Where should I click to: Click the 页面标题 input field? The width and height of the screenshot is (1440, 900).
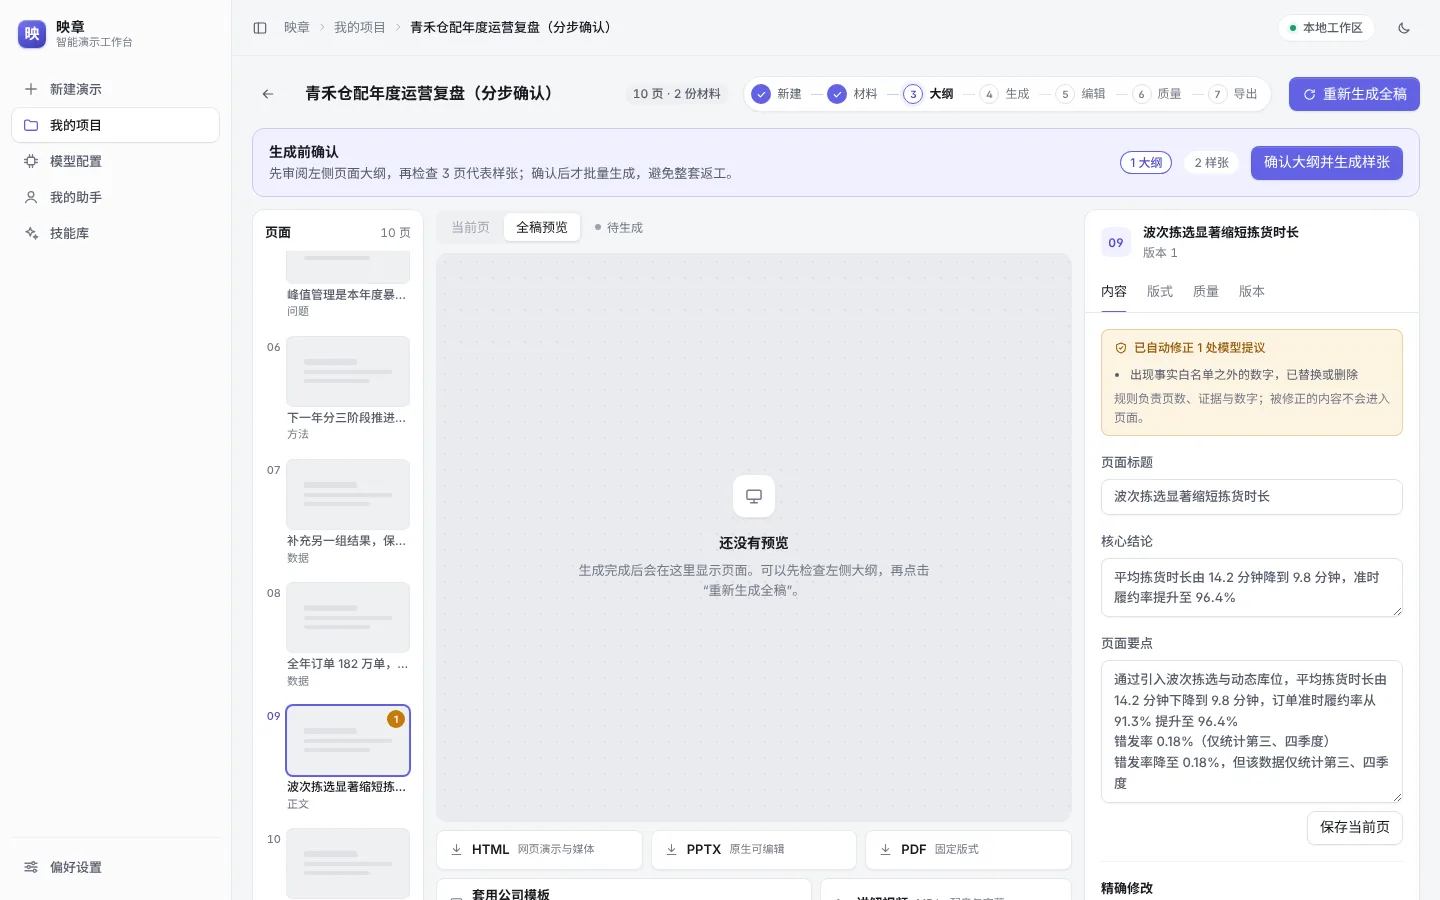point(1252,497)
